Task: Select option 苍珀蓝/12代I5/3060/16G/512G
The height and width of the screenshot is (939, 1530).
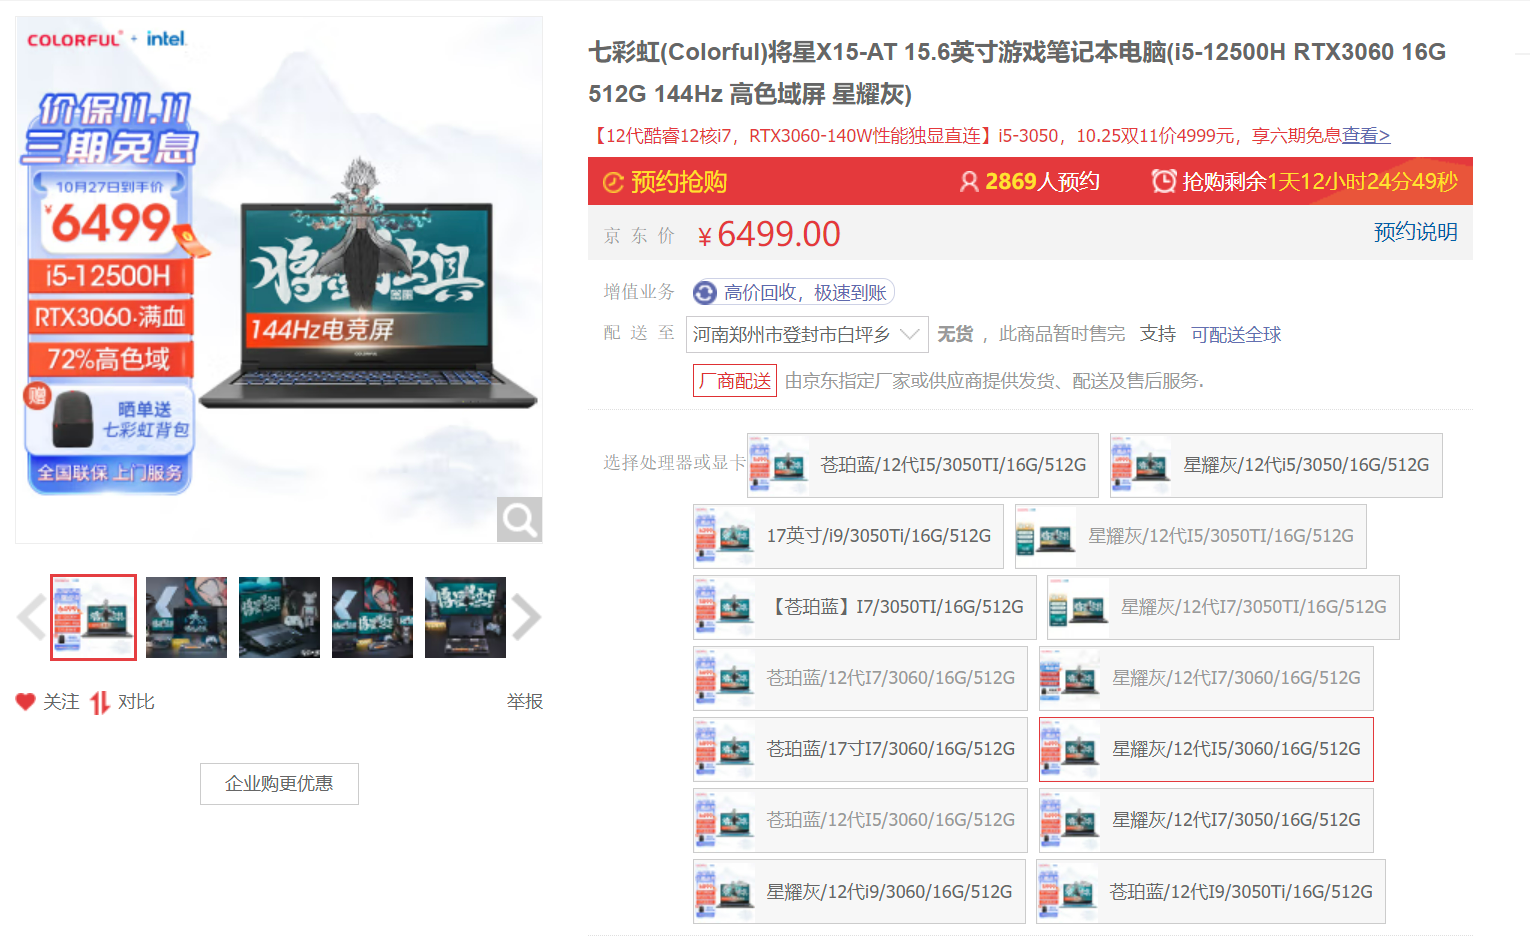Action: click(x=860, y=820)
